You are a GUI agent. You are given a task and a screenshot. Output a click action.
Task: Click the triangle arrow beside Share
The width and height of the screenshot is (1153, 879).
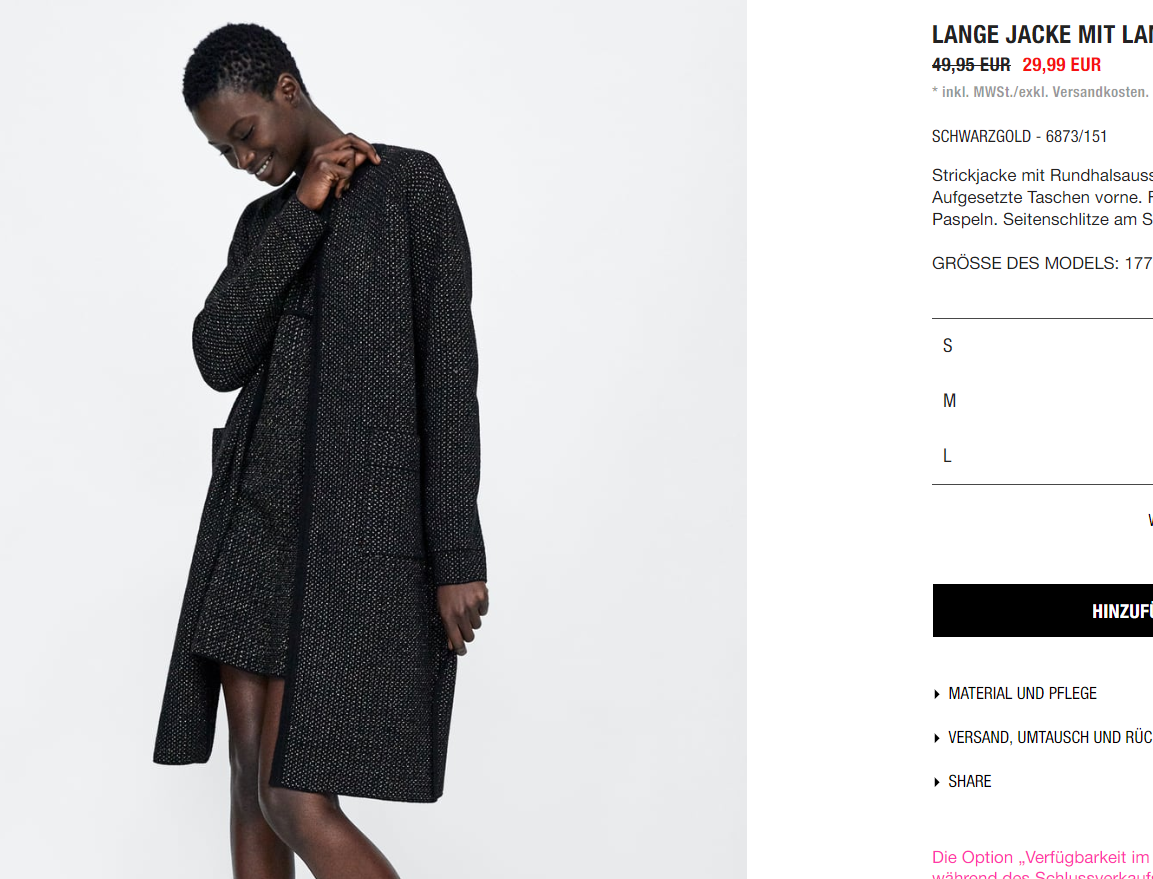937,782
